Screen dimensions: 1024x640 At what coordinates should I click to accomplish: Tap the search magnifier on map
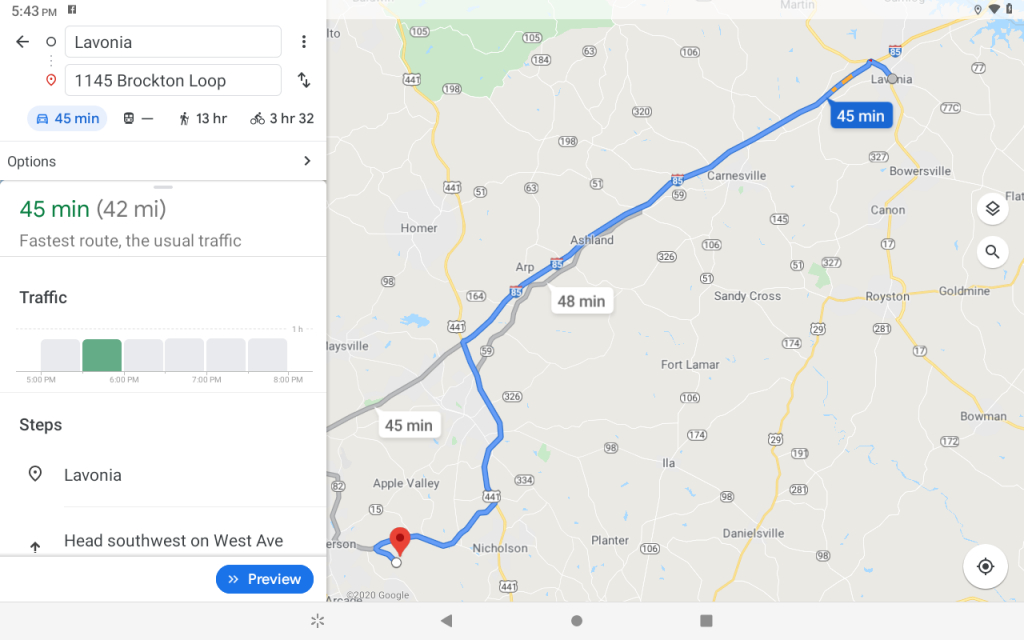tap(992, 252)
